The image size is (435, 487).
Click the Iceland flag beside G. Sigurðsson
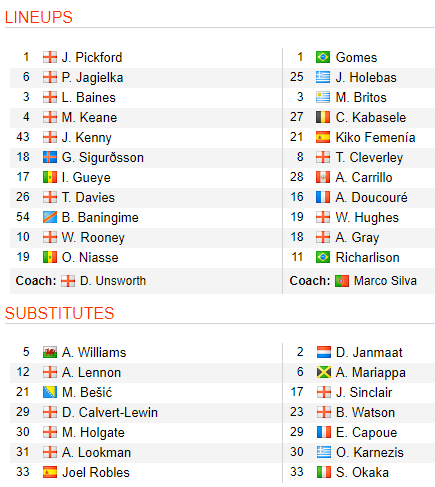point(50,157)
